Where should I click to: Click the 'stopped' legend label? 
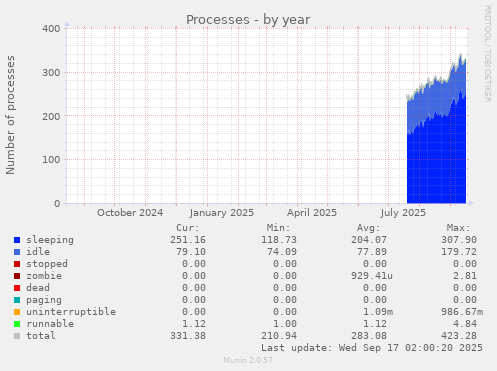[47, 264]
